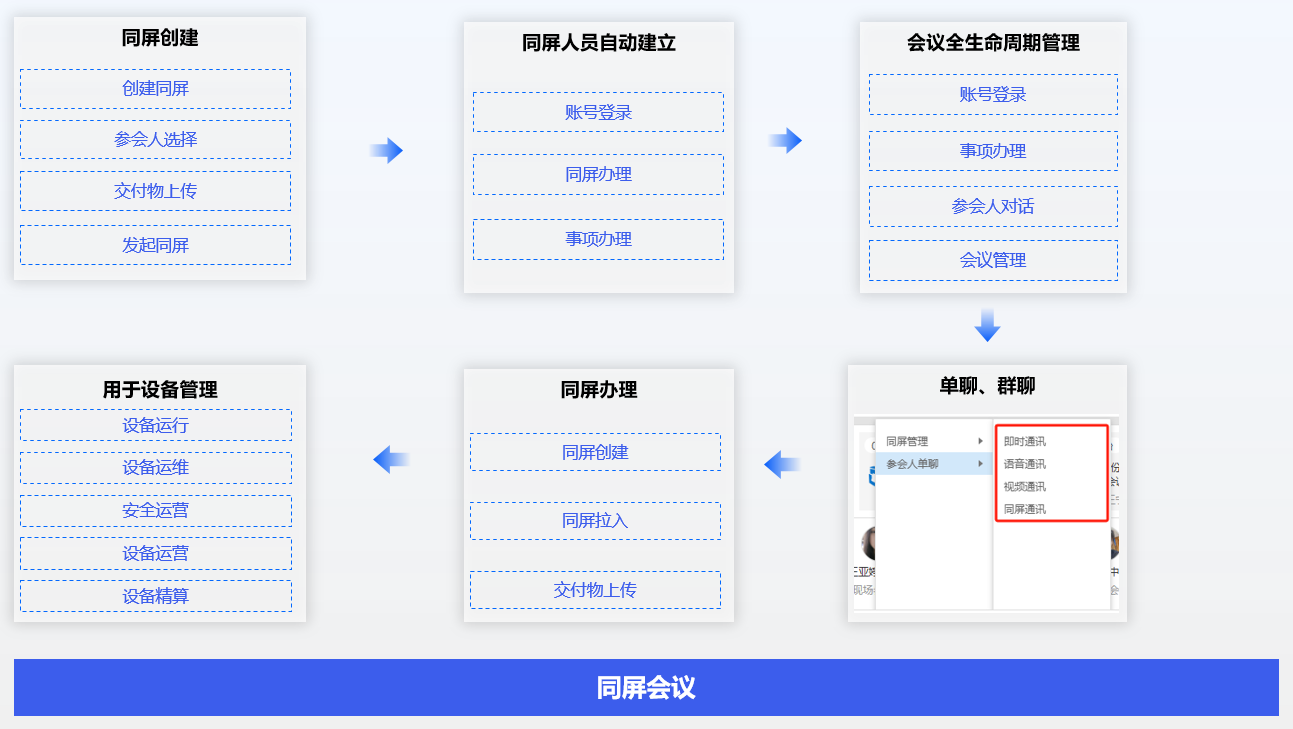Viewport: 1293px width, 729px height.
Task: Click the right arrow before 会议全生命周期管理 panel
Action: pos(785,141)
